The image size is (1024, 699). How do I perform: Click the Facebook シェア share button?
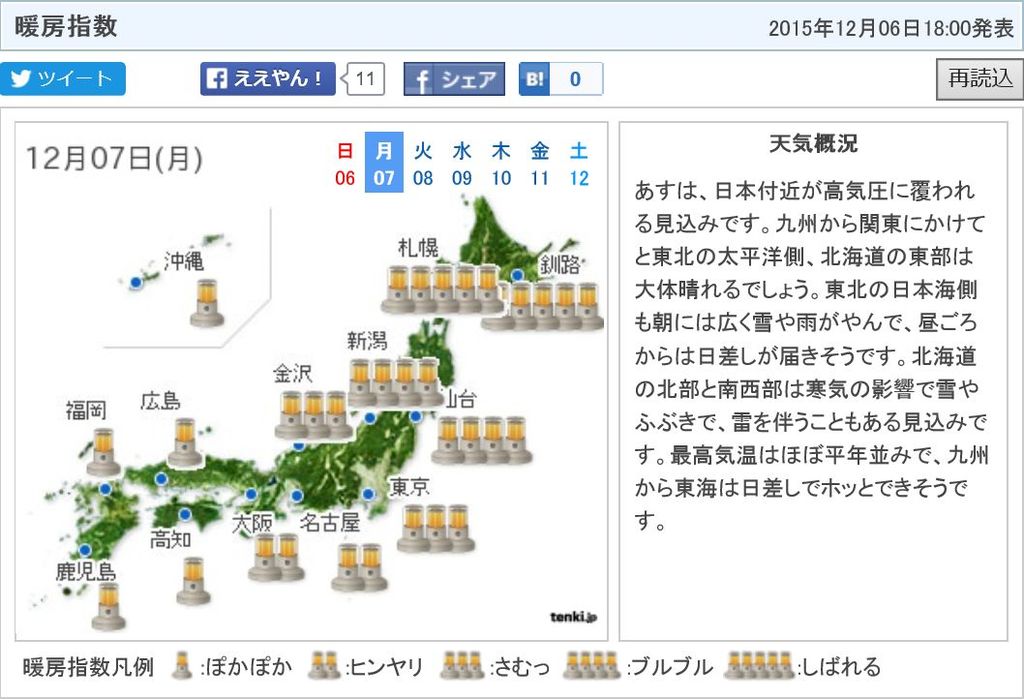(454, 79)
